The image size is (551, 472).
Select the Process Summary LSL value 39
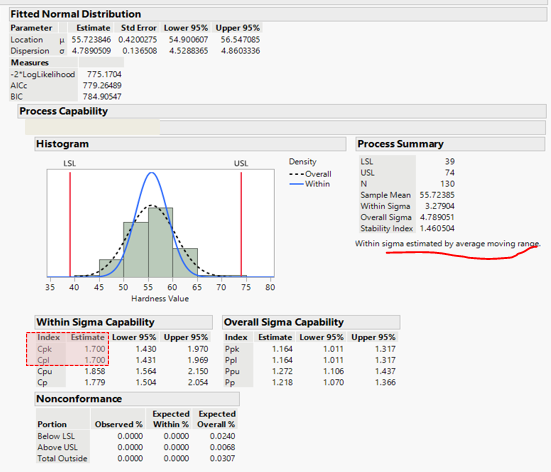coord(450,161)
